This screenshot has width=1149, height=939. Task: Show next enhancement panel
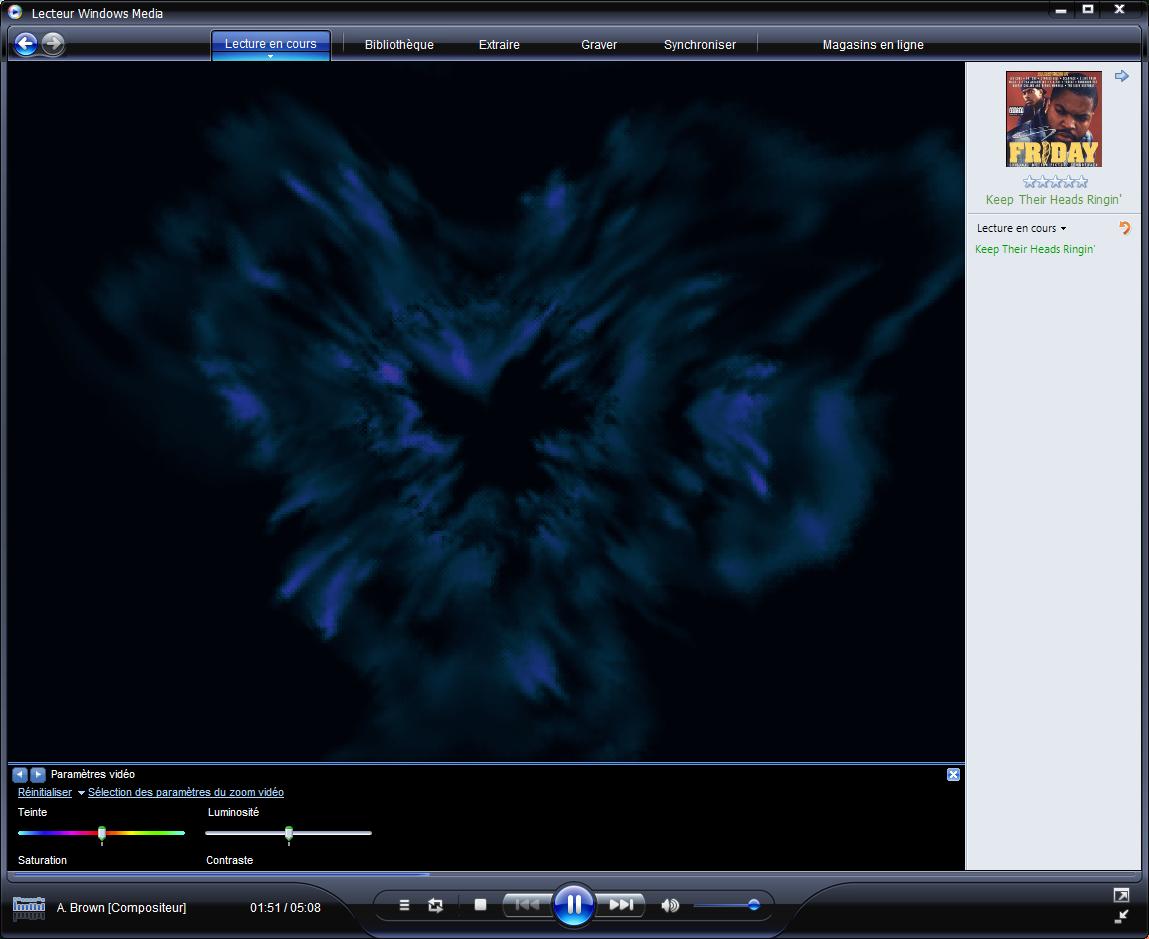38,774
